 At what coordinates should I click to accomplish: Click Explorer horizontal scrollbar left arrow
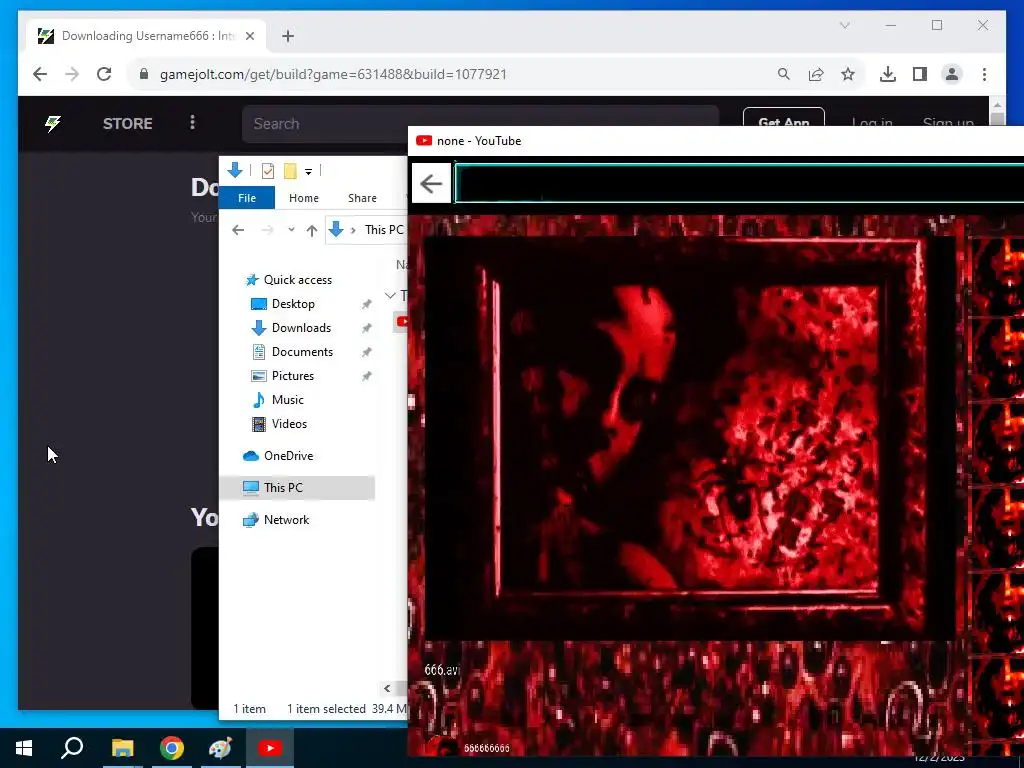tap(387, 688)
